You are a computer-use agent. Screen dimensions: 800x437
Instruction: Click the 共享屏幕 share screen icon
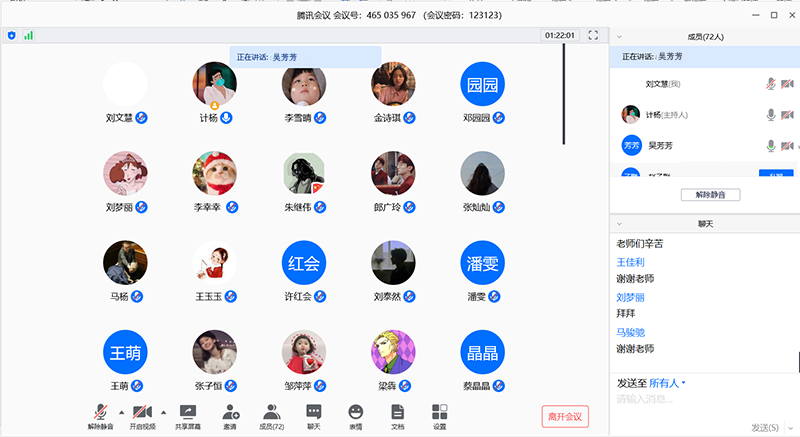click(187, 412)
